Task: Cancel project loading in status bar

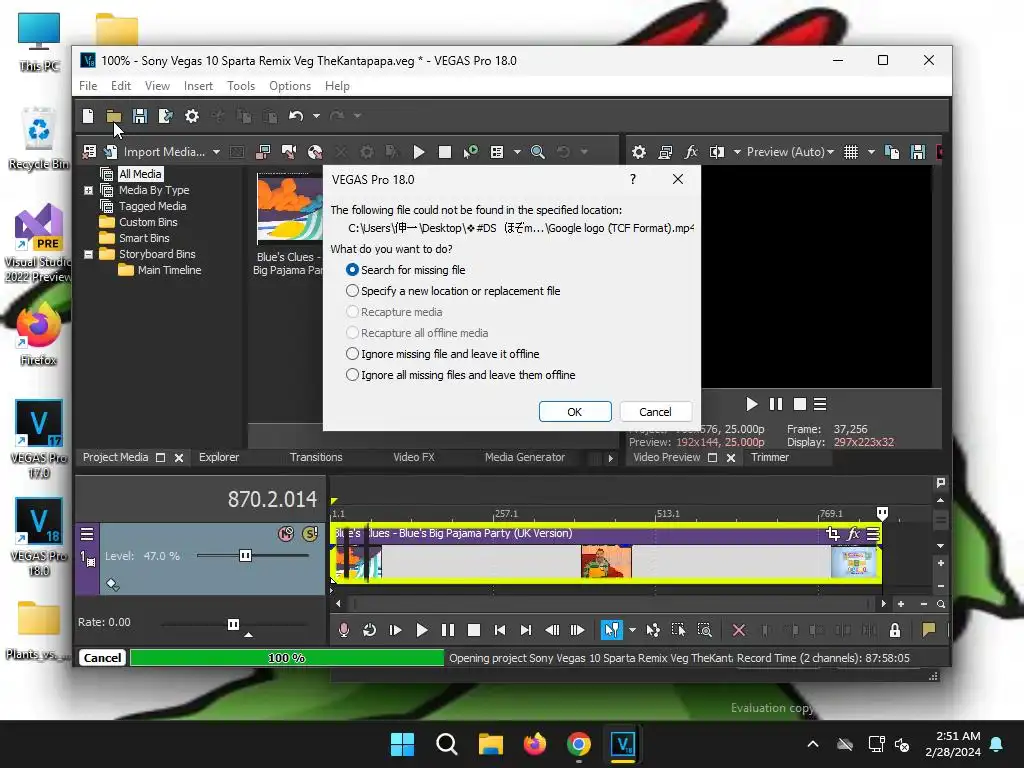Action: point(103,658)
